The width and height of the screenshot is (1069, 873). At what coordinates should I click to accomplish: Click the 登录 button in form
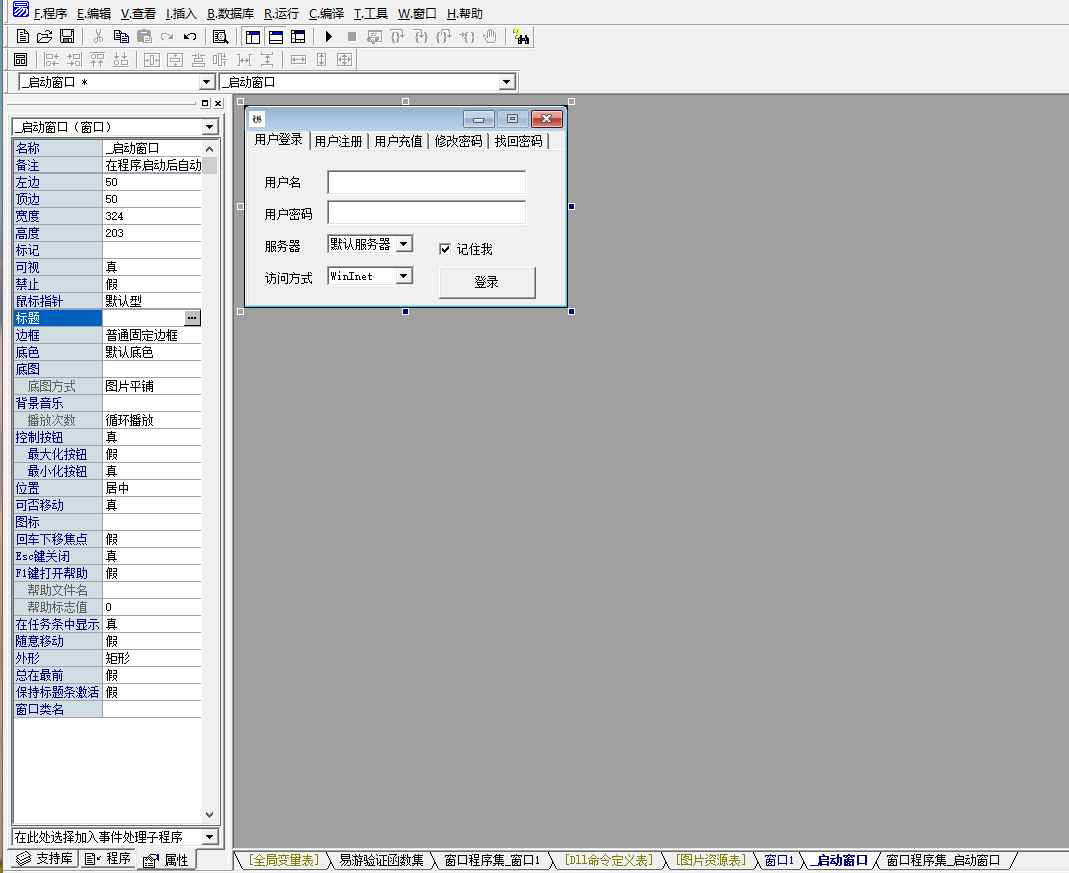pyautogui.click(x=487, y=282)
